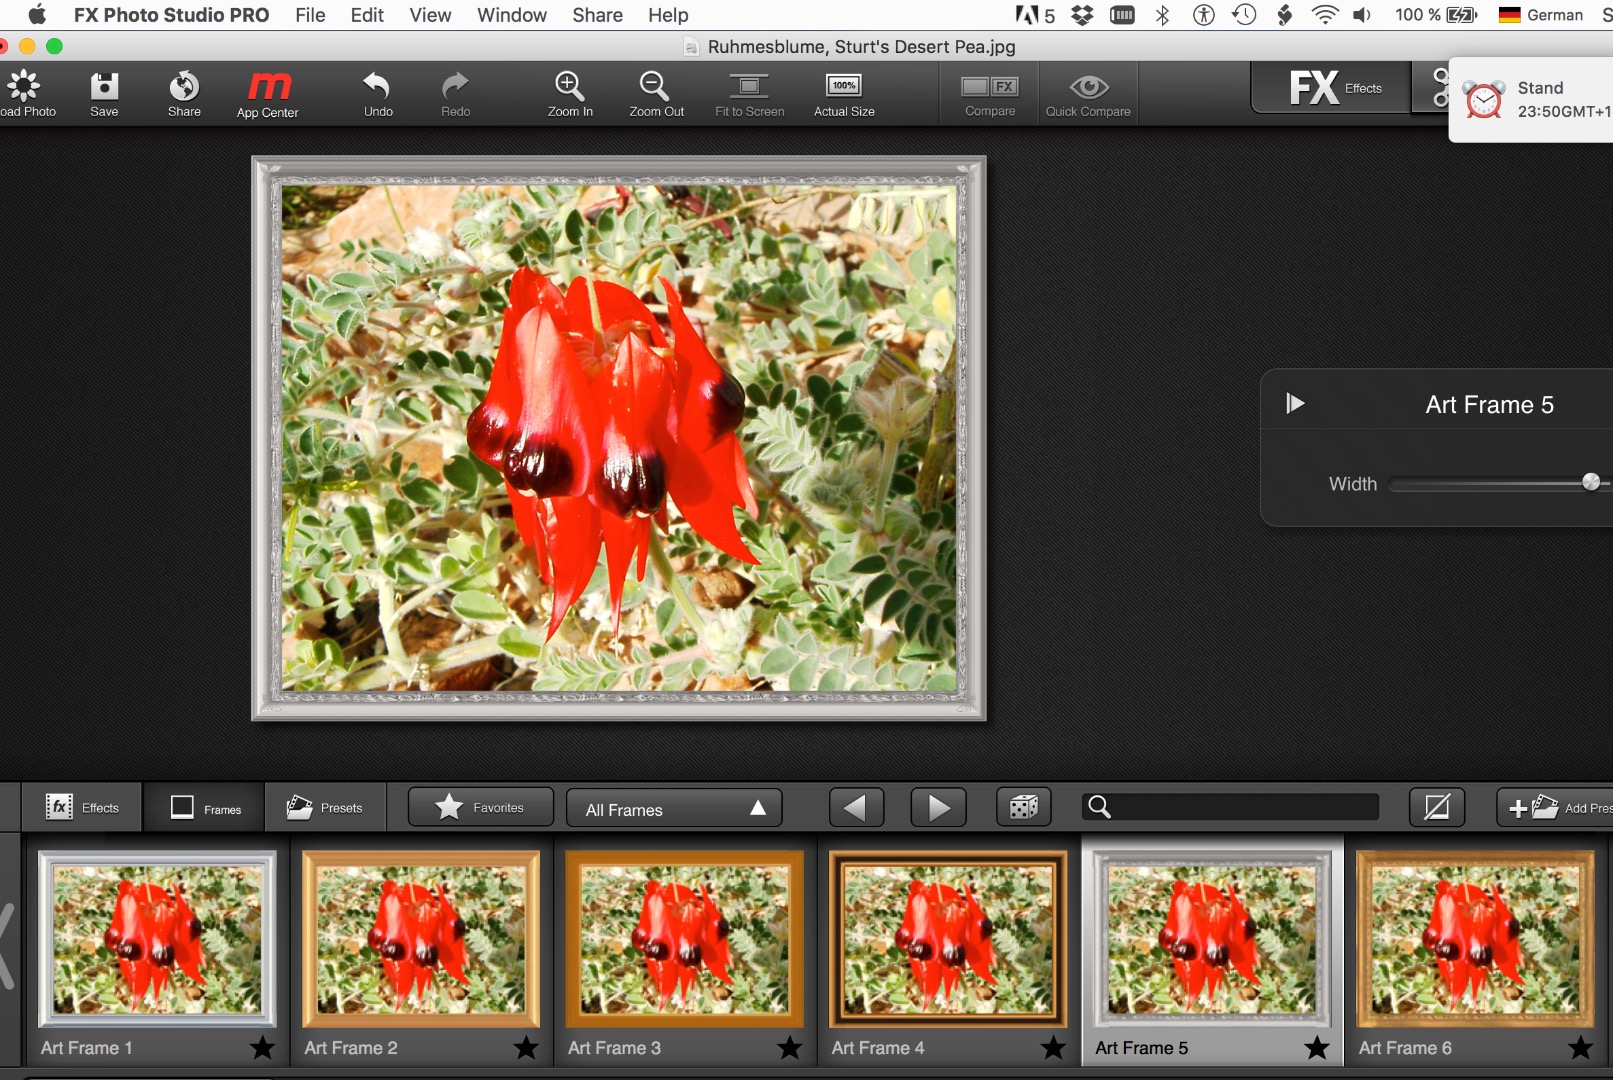Open the Time Machine menu bar icon

pyautogui.click(x=1244, y=15)
